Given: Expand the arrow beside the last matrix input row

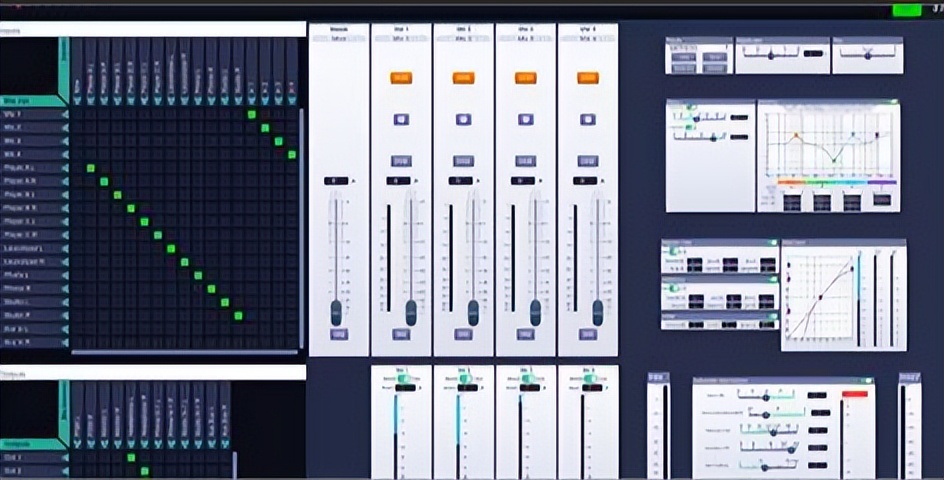Looking at the screenshot, I should tap(65, 342).
